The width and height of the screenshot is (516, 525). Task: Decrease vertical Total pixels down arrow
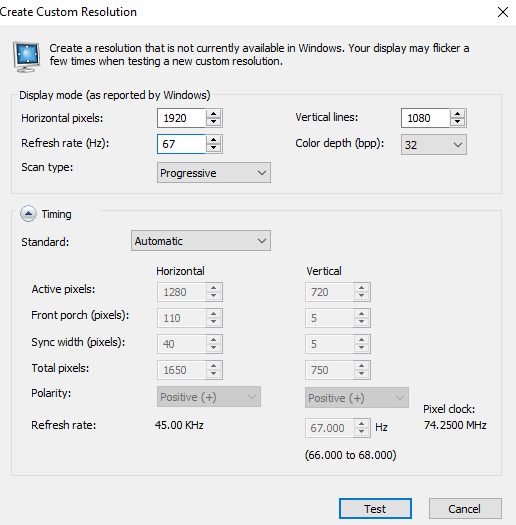[x=362, y=374]
